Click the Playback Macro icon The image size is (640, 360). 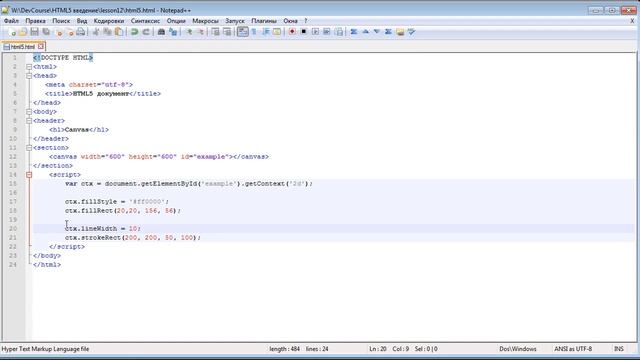click(x=315, y=32)
